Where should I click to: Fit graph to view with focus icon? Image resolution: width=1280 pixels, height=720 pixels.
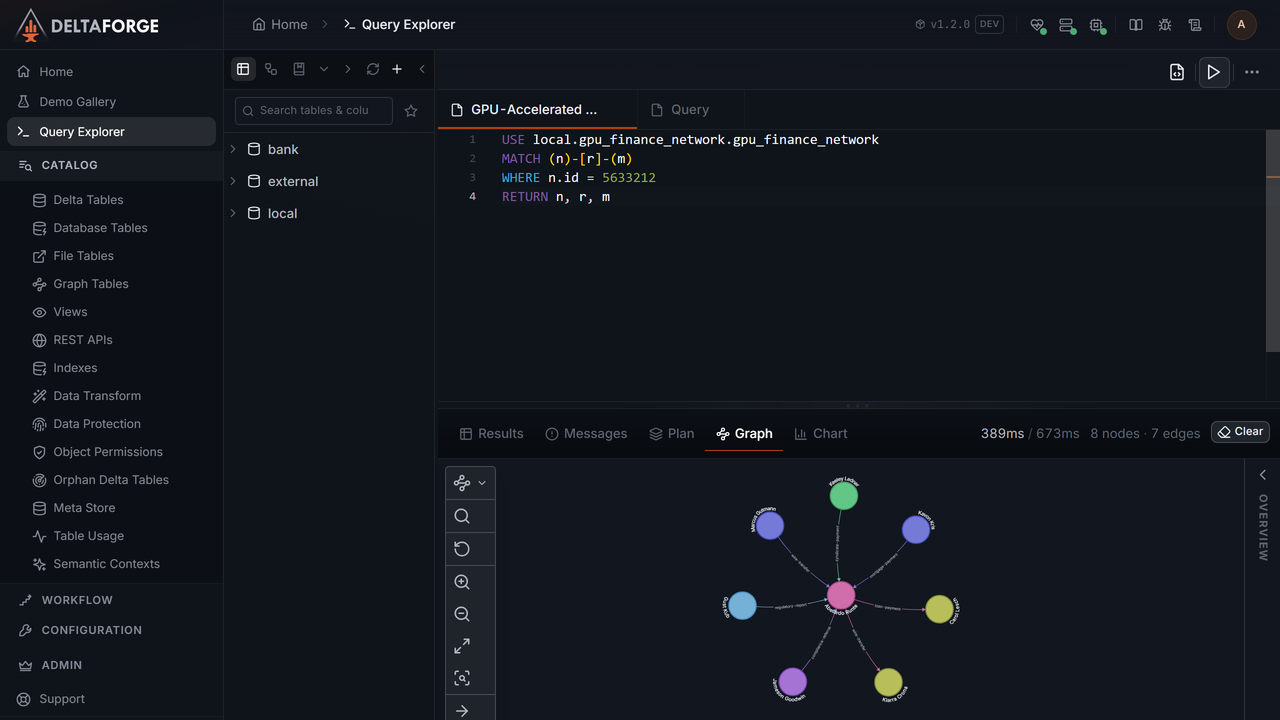[x=462, y=678]
